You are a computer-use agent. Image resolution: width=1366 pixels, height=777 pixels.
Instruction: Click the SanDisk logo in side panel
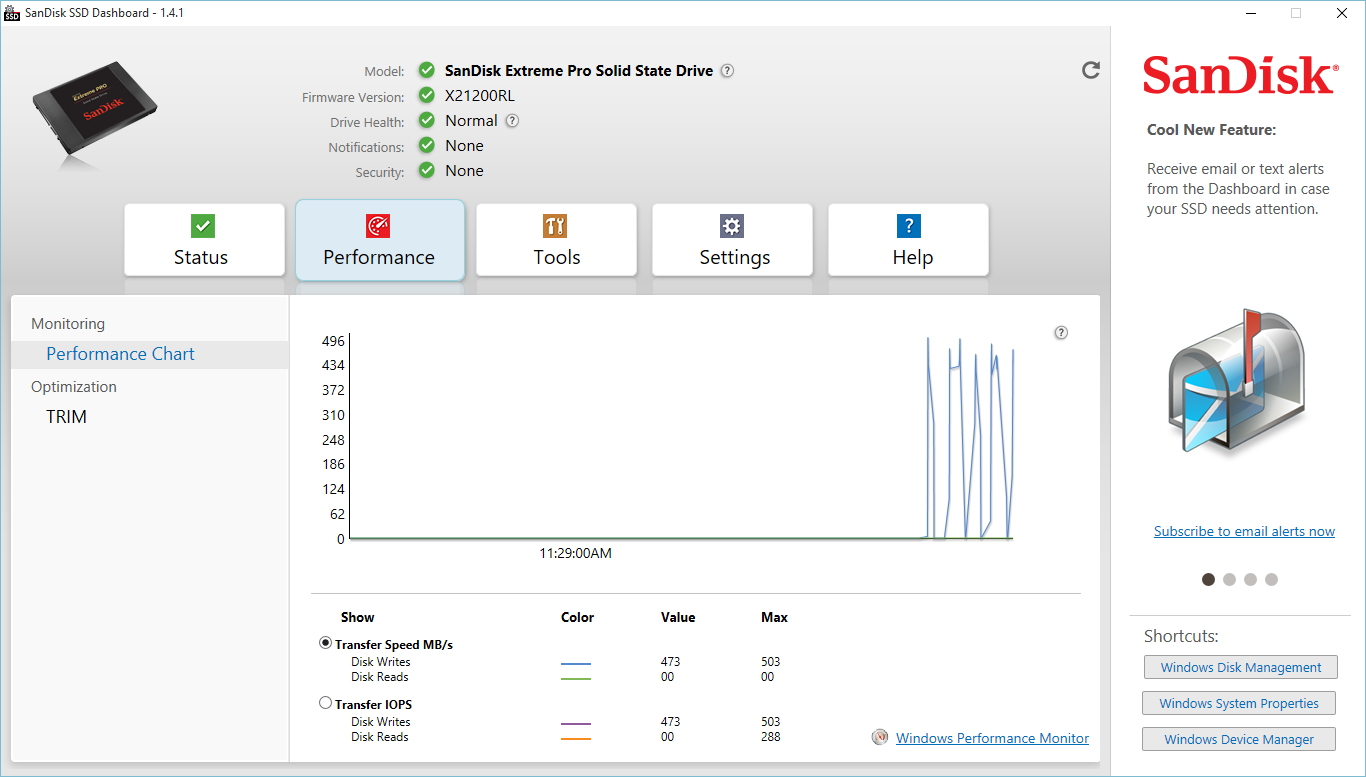(x=1241, y=76)
